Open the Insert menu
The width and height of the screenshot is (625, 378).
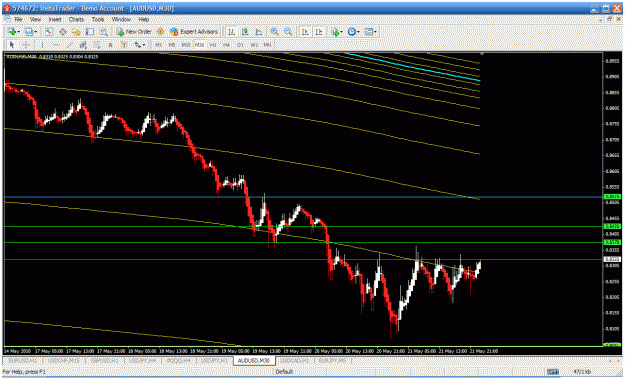(x=55, y=19)
